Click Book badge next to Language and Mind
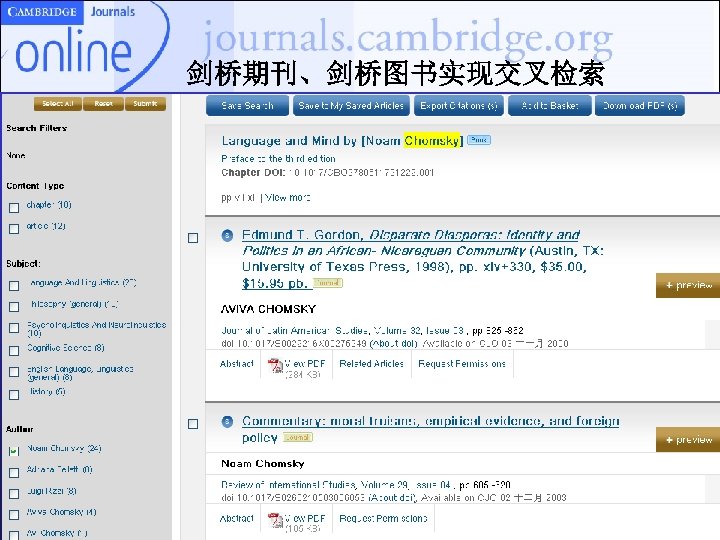This screenshot has height=540, width=720. [479, 140]
